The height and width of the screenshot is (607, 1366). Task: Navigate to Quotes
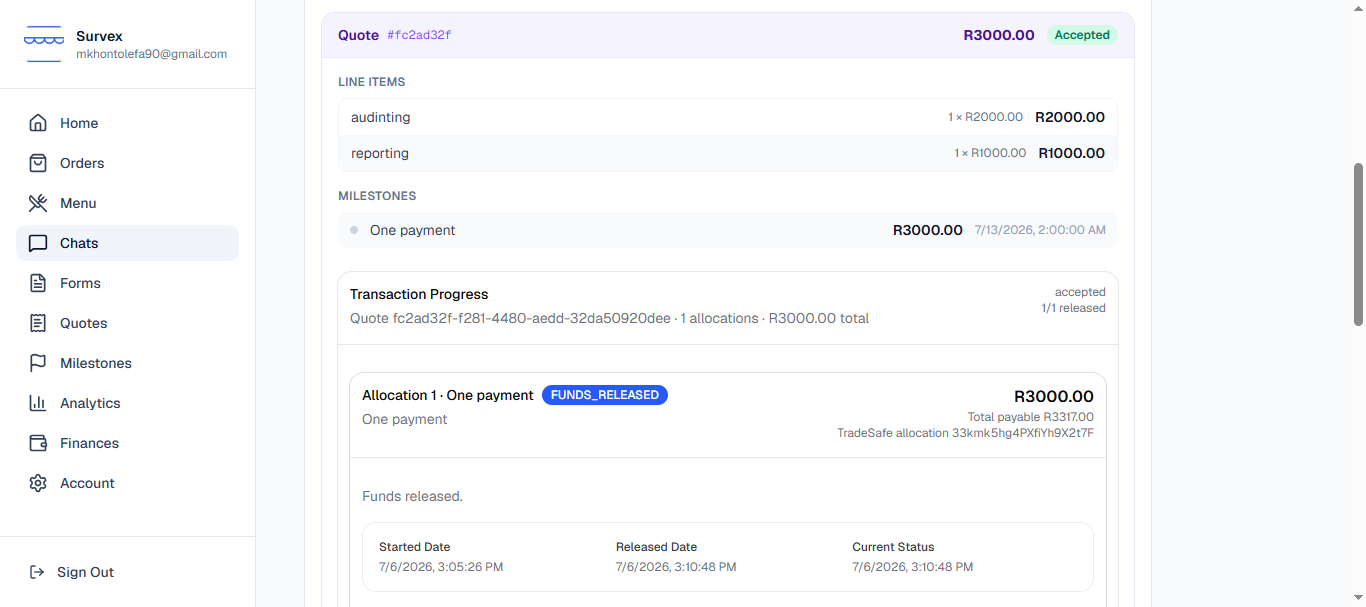pos(127,323)
